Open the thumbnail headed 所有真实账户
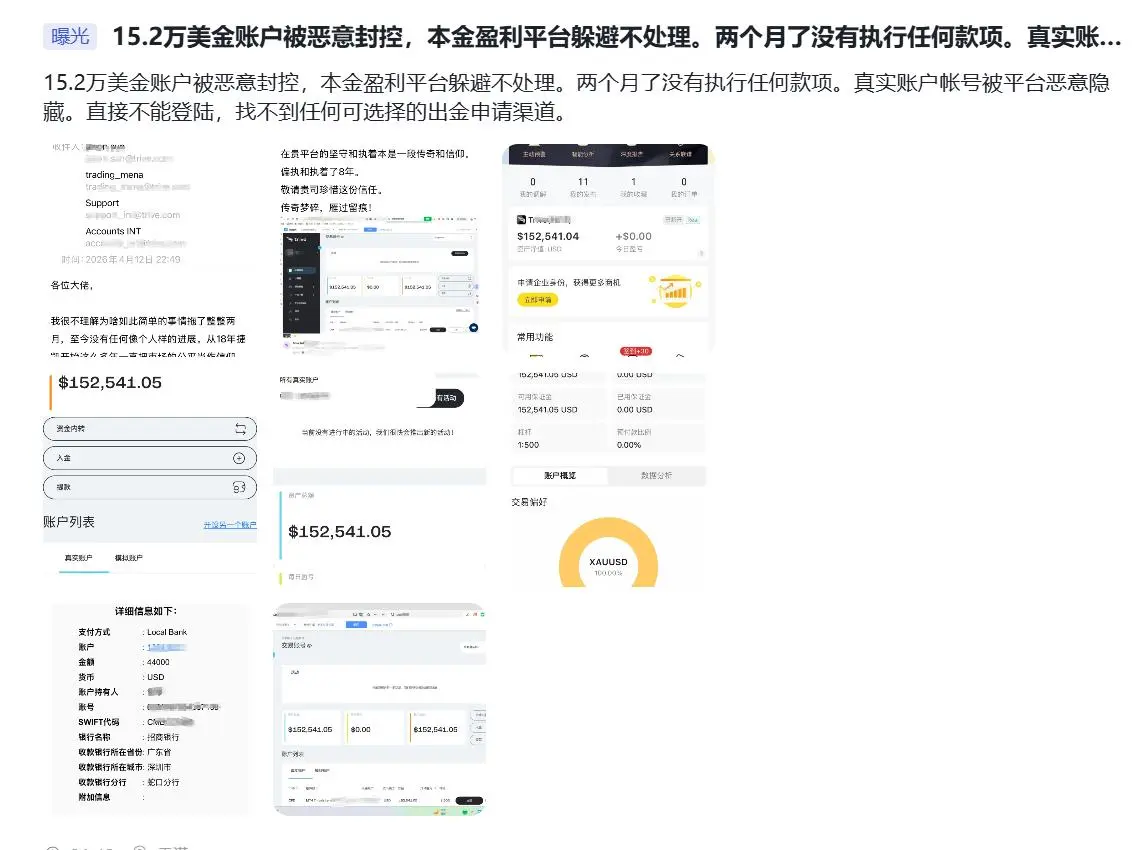This screenshot has width=1146, height=850. (379, 480)
